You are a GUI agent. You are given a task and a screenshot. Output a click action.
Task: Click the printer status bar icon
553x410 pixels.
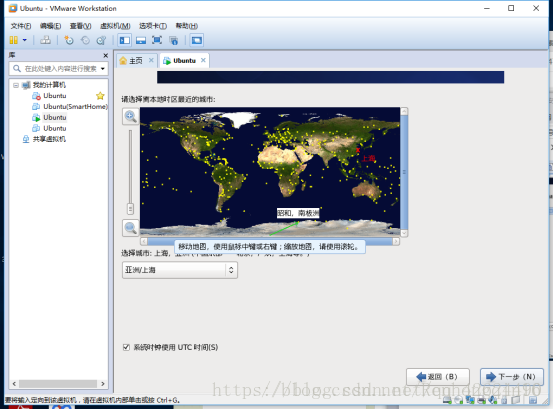tap(481, 400)
